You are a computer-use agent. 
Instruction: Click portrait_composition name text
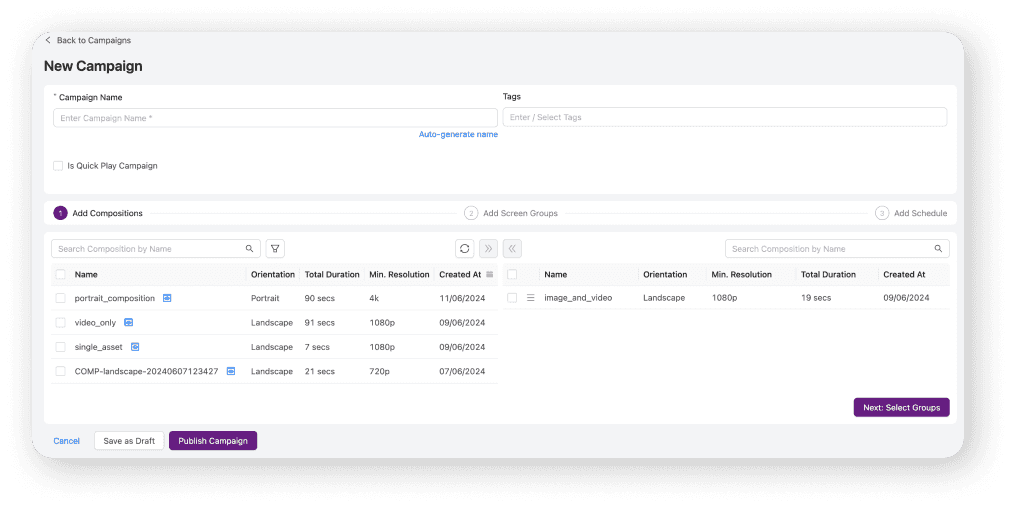[x=115, y=298]
